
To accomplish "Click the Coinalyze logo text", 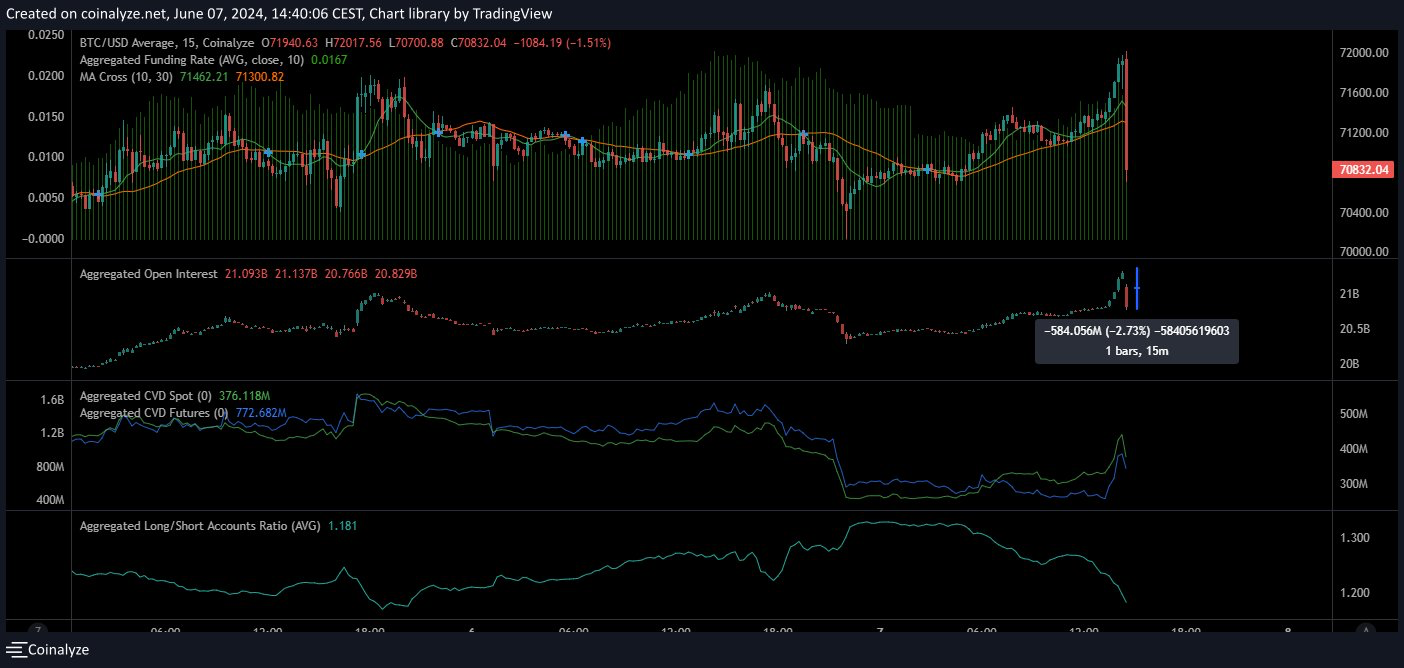I will click(58, 650).
